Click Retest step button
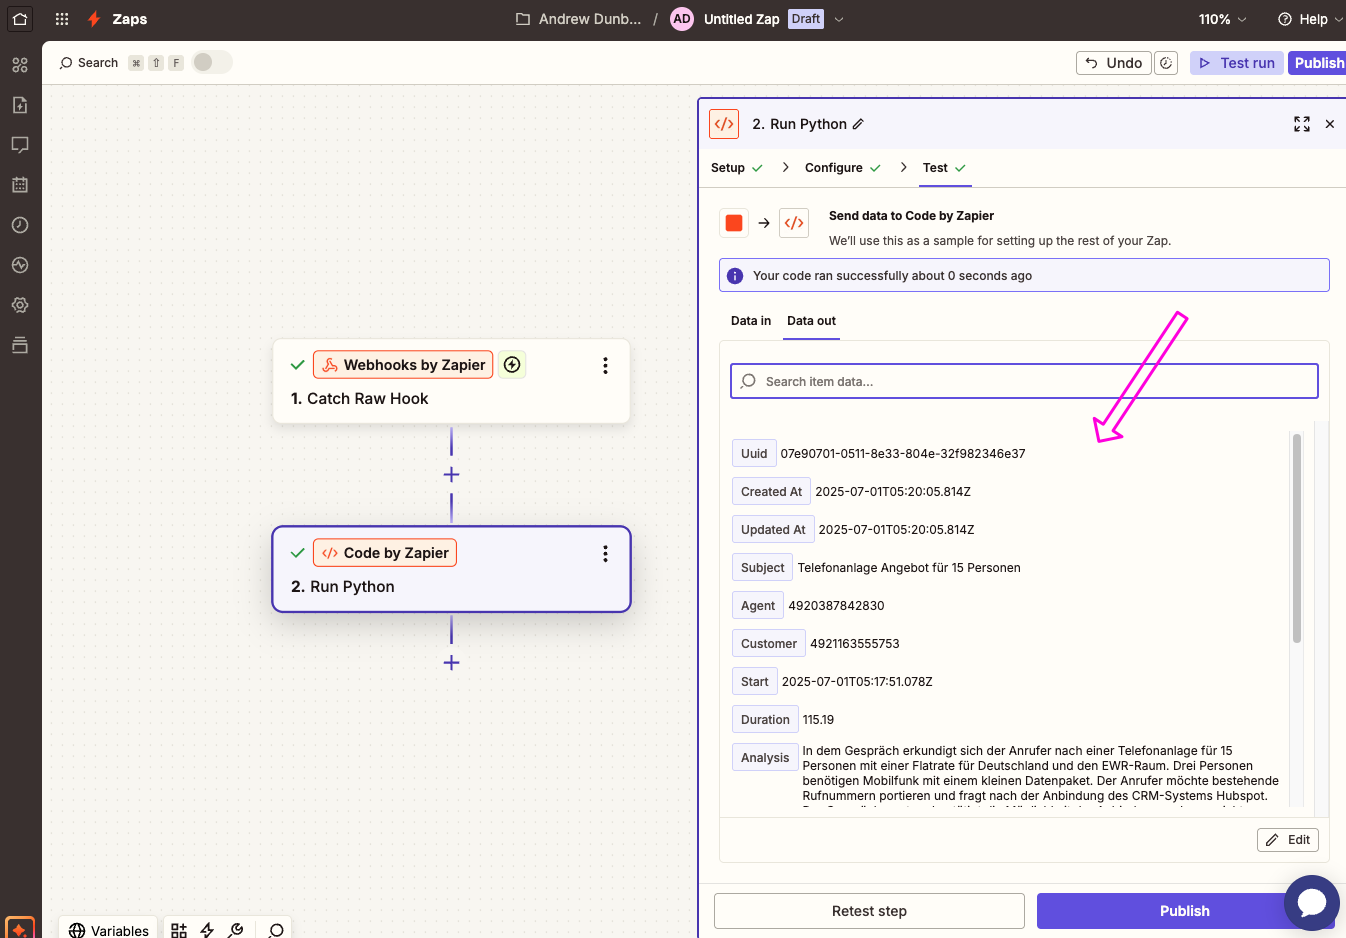This screenshot has height=938, width=1346. point(869,911)
